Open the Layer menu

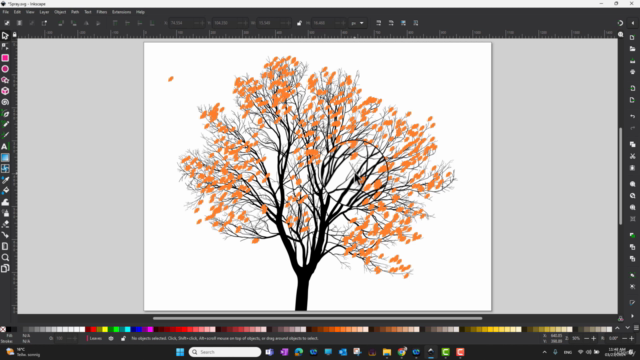click(44, 12)
